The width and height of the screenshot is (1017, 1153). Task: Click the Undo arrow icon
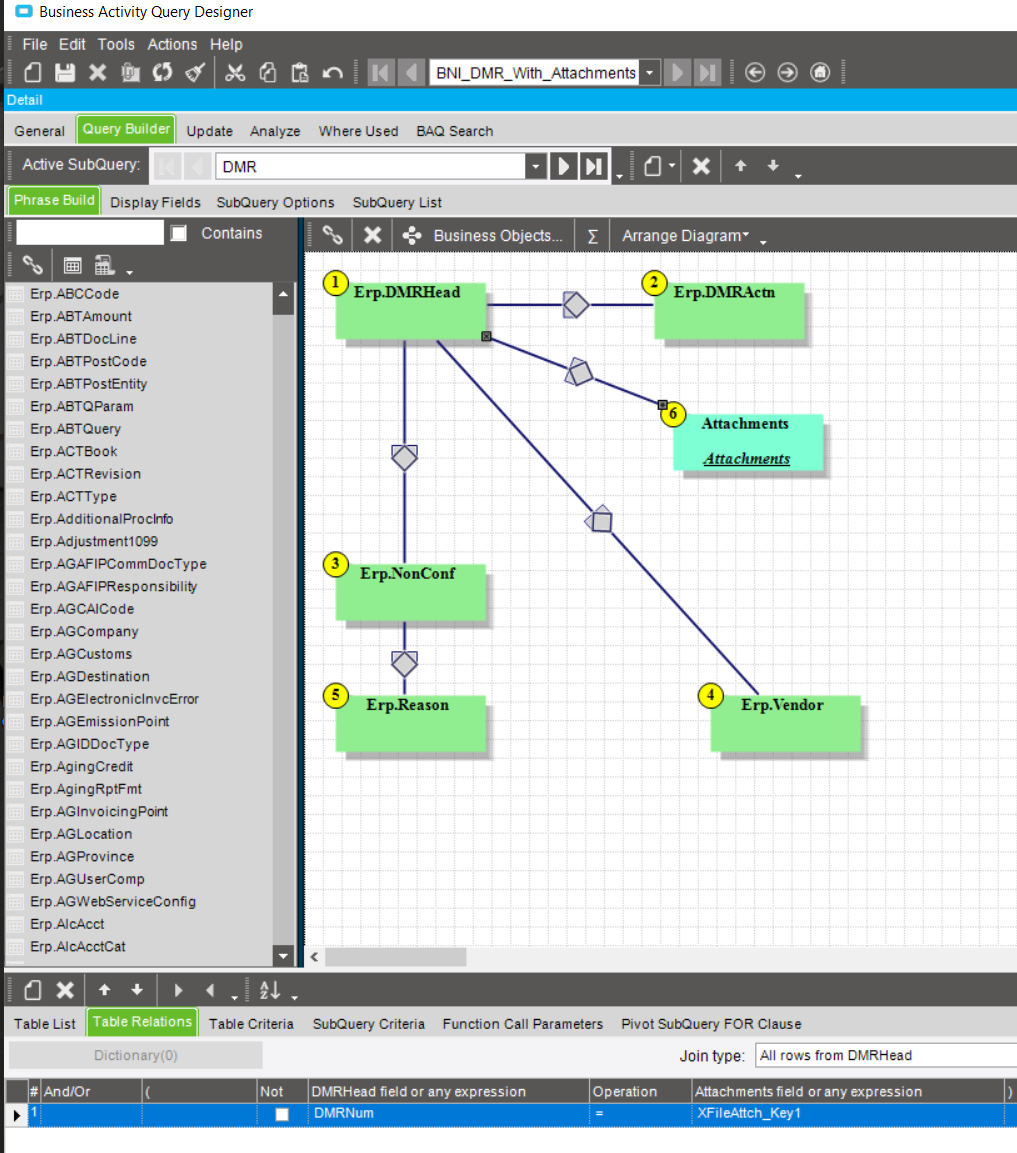(333, 73)
